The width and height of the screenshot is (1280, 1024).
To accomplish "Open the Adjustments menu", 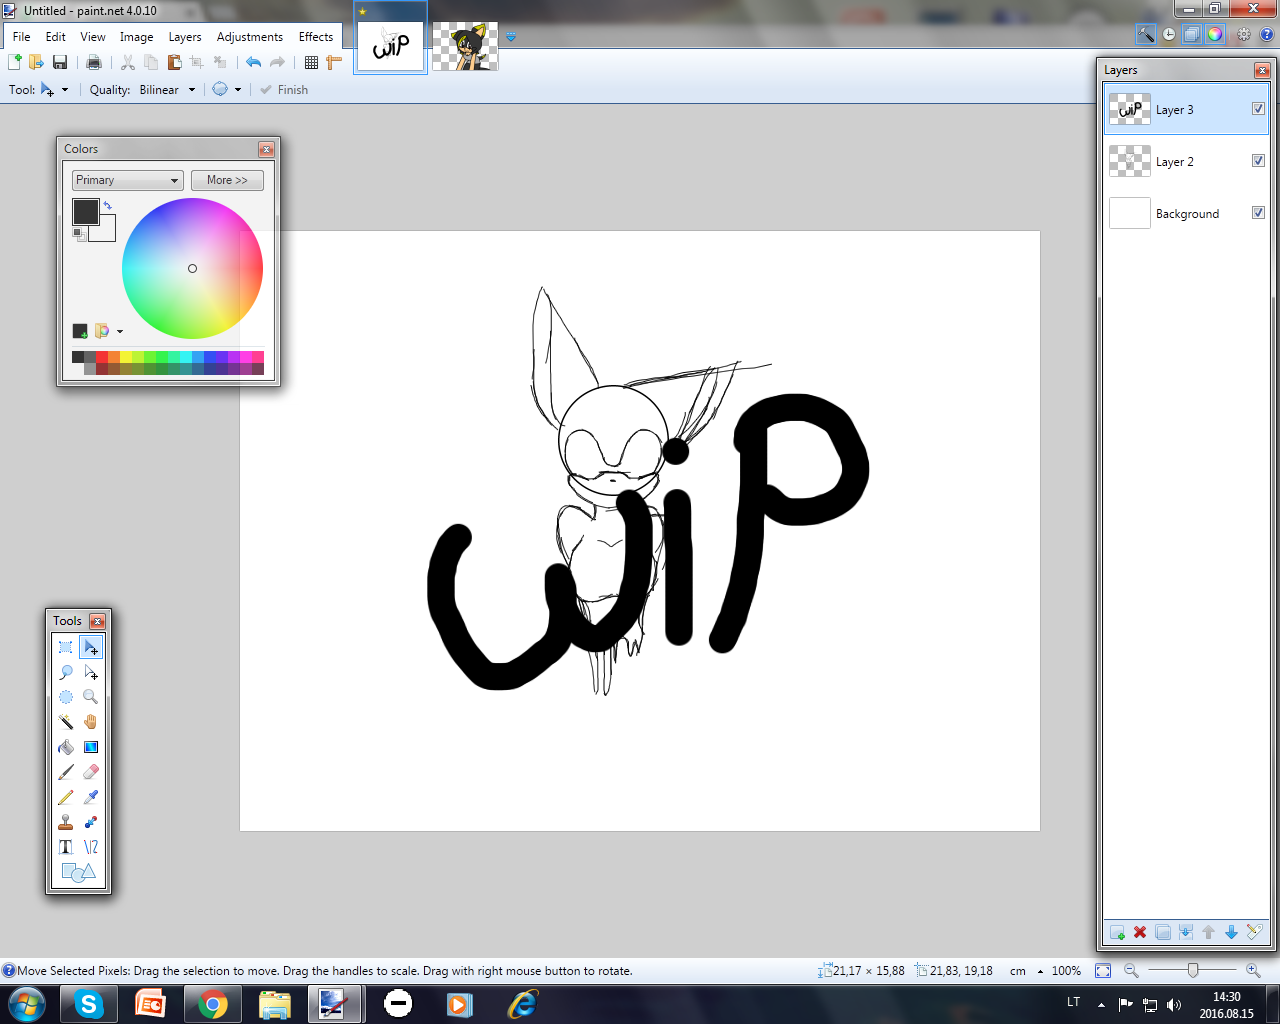I will tap(250, 37).
